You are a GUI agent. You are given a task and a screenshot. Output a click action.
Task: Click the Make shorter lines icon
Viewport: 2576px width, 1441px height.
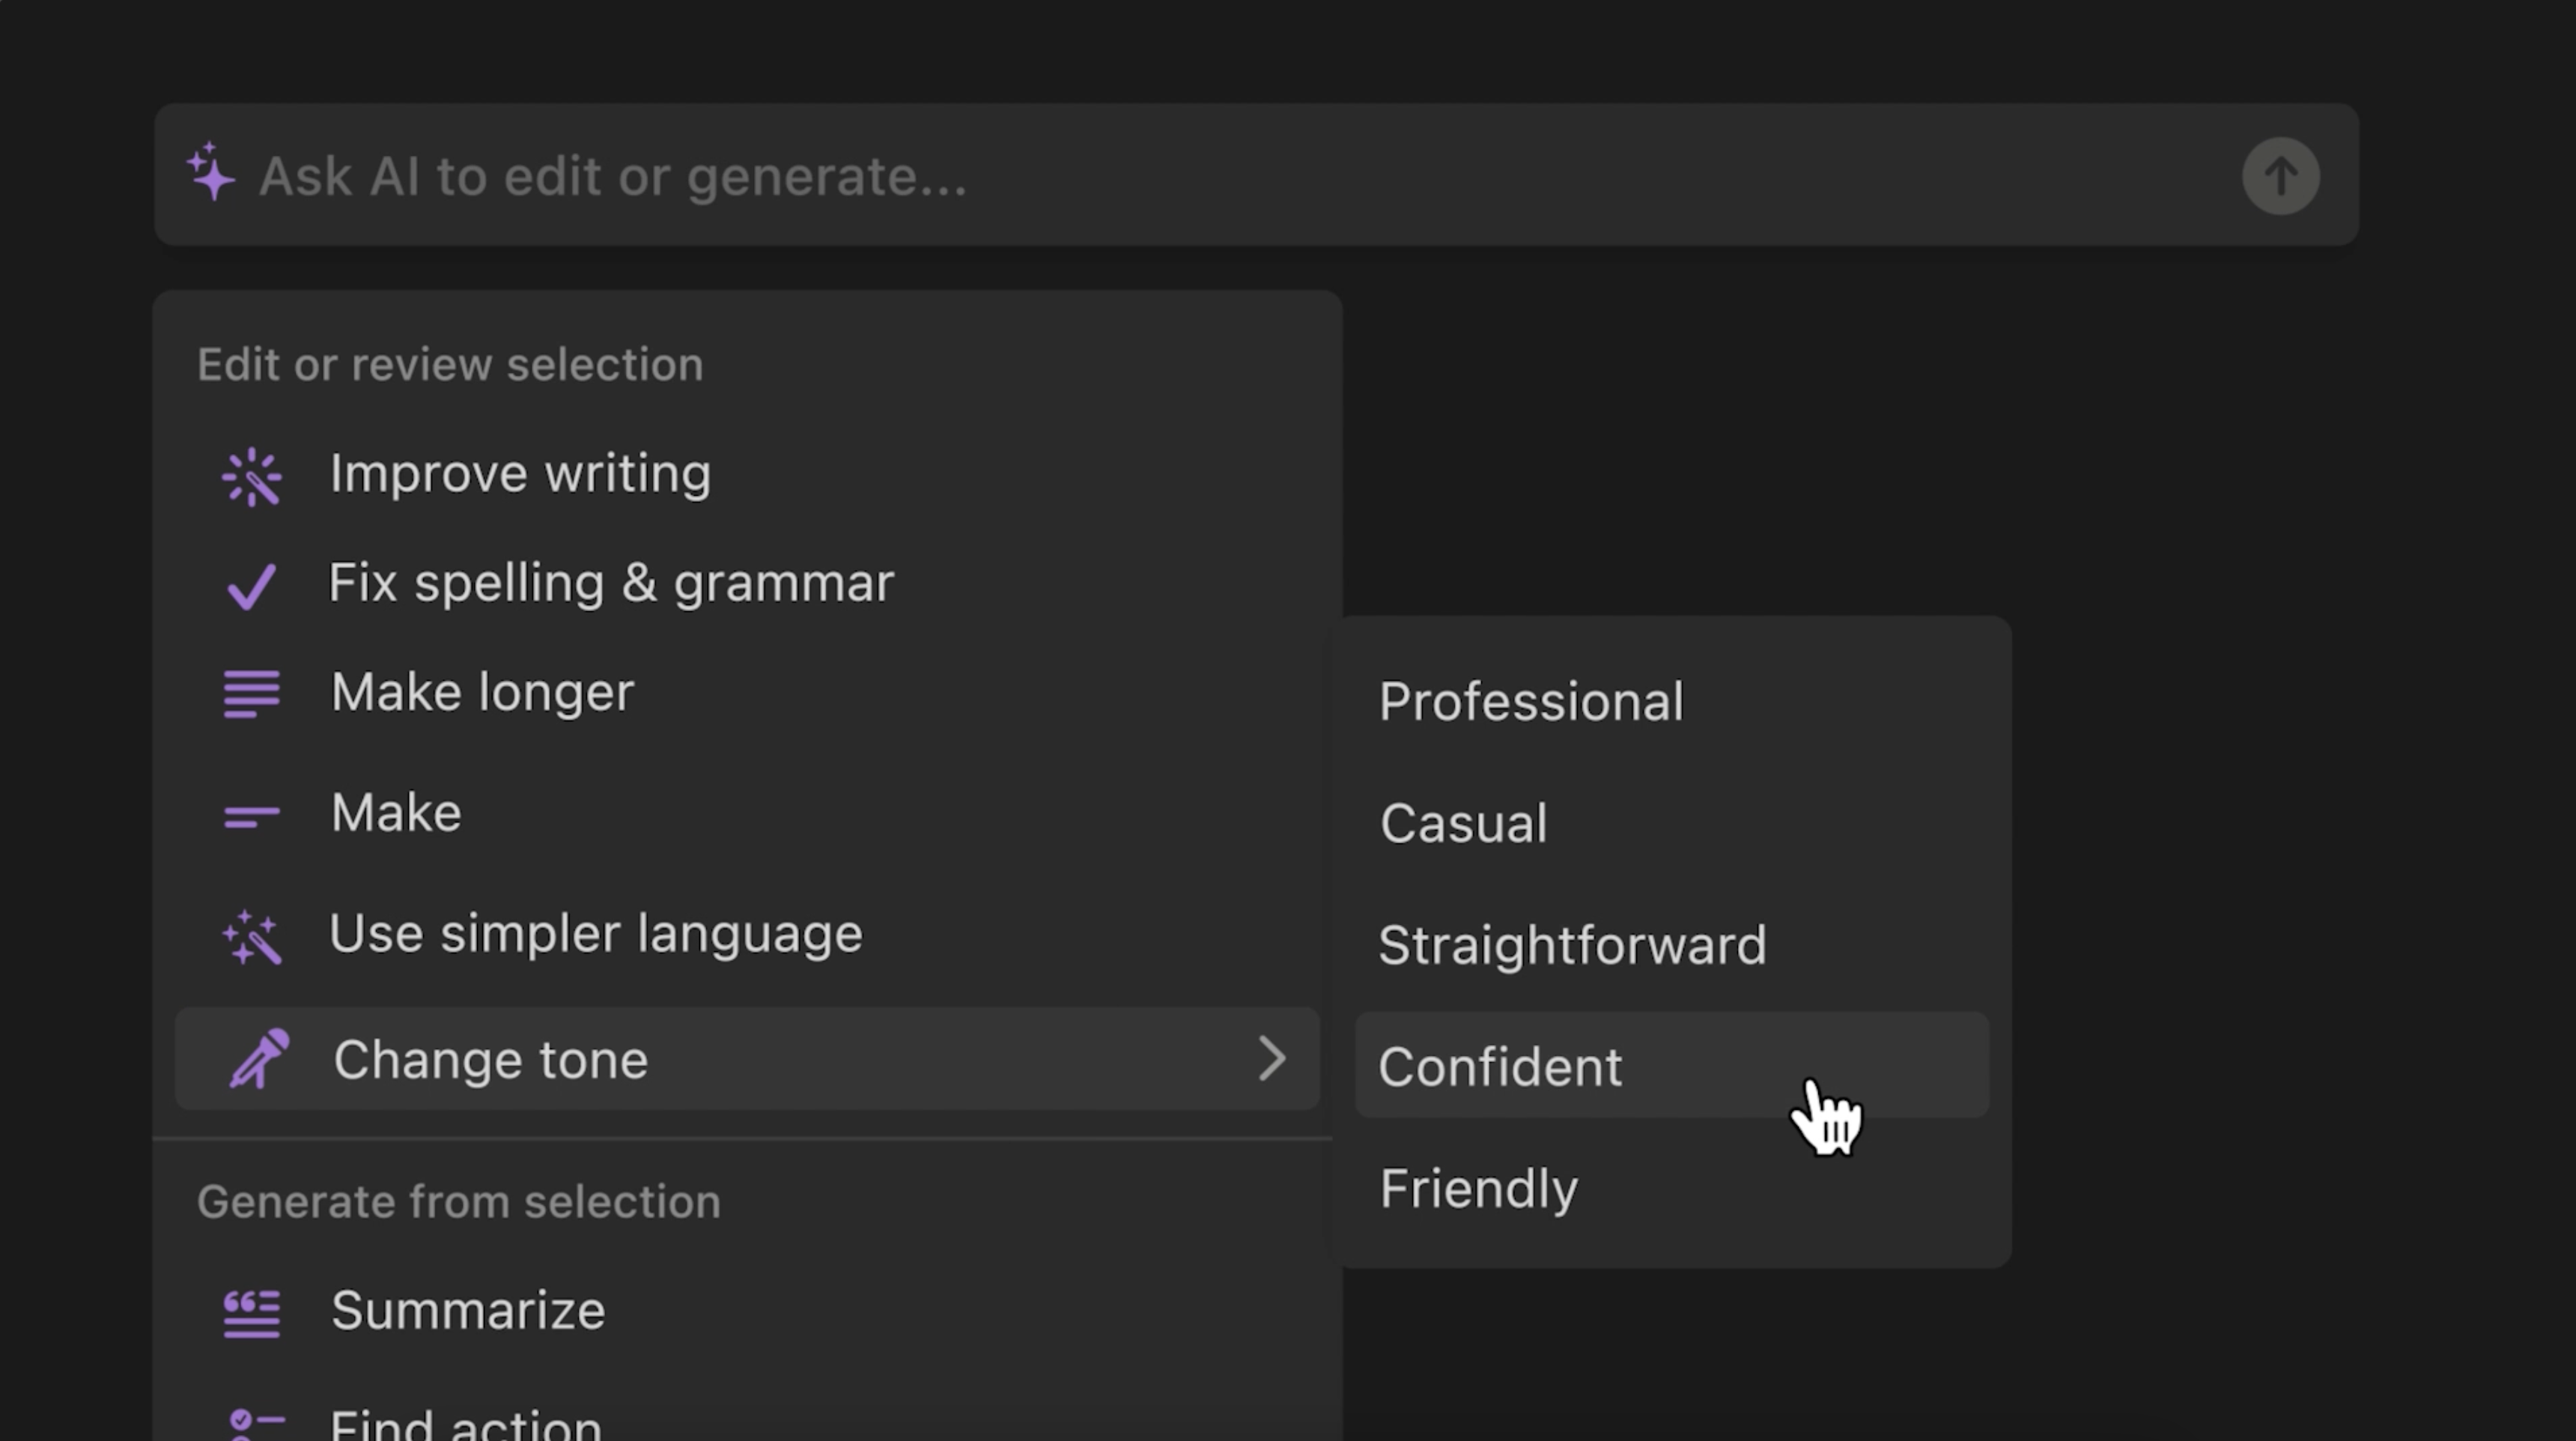coord(251,817)
